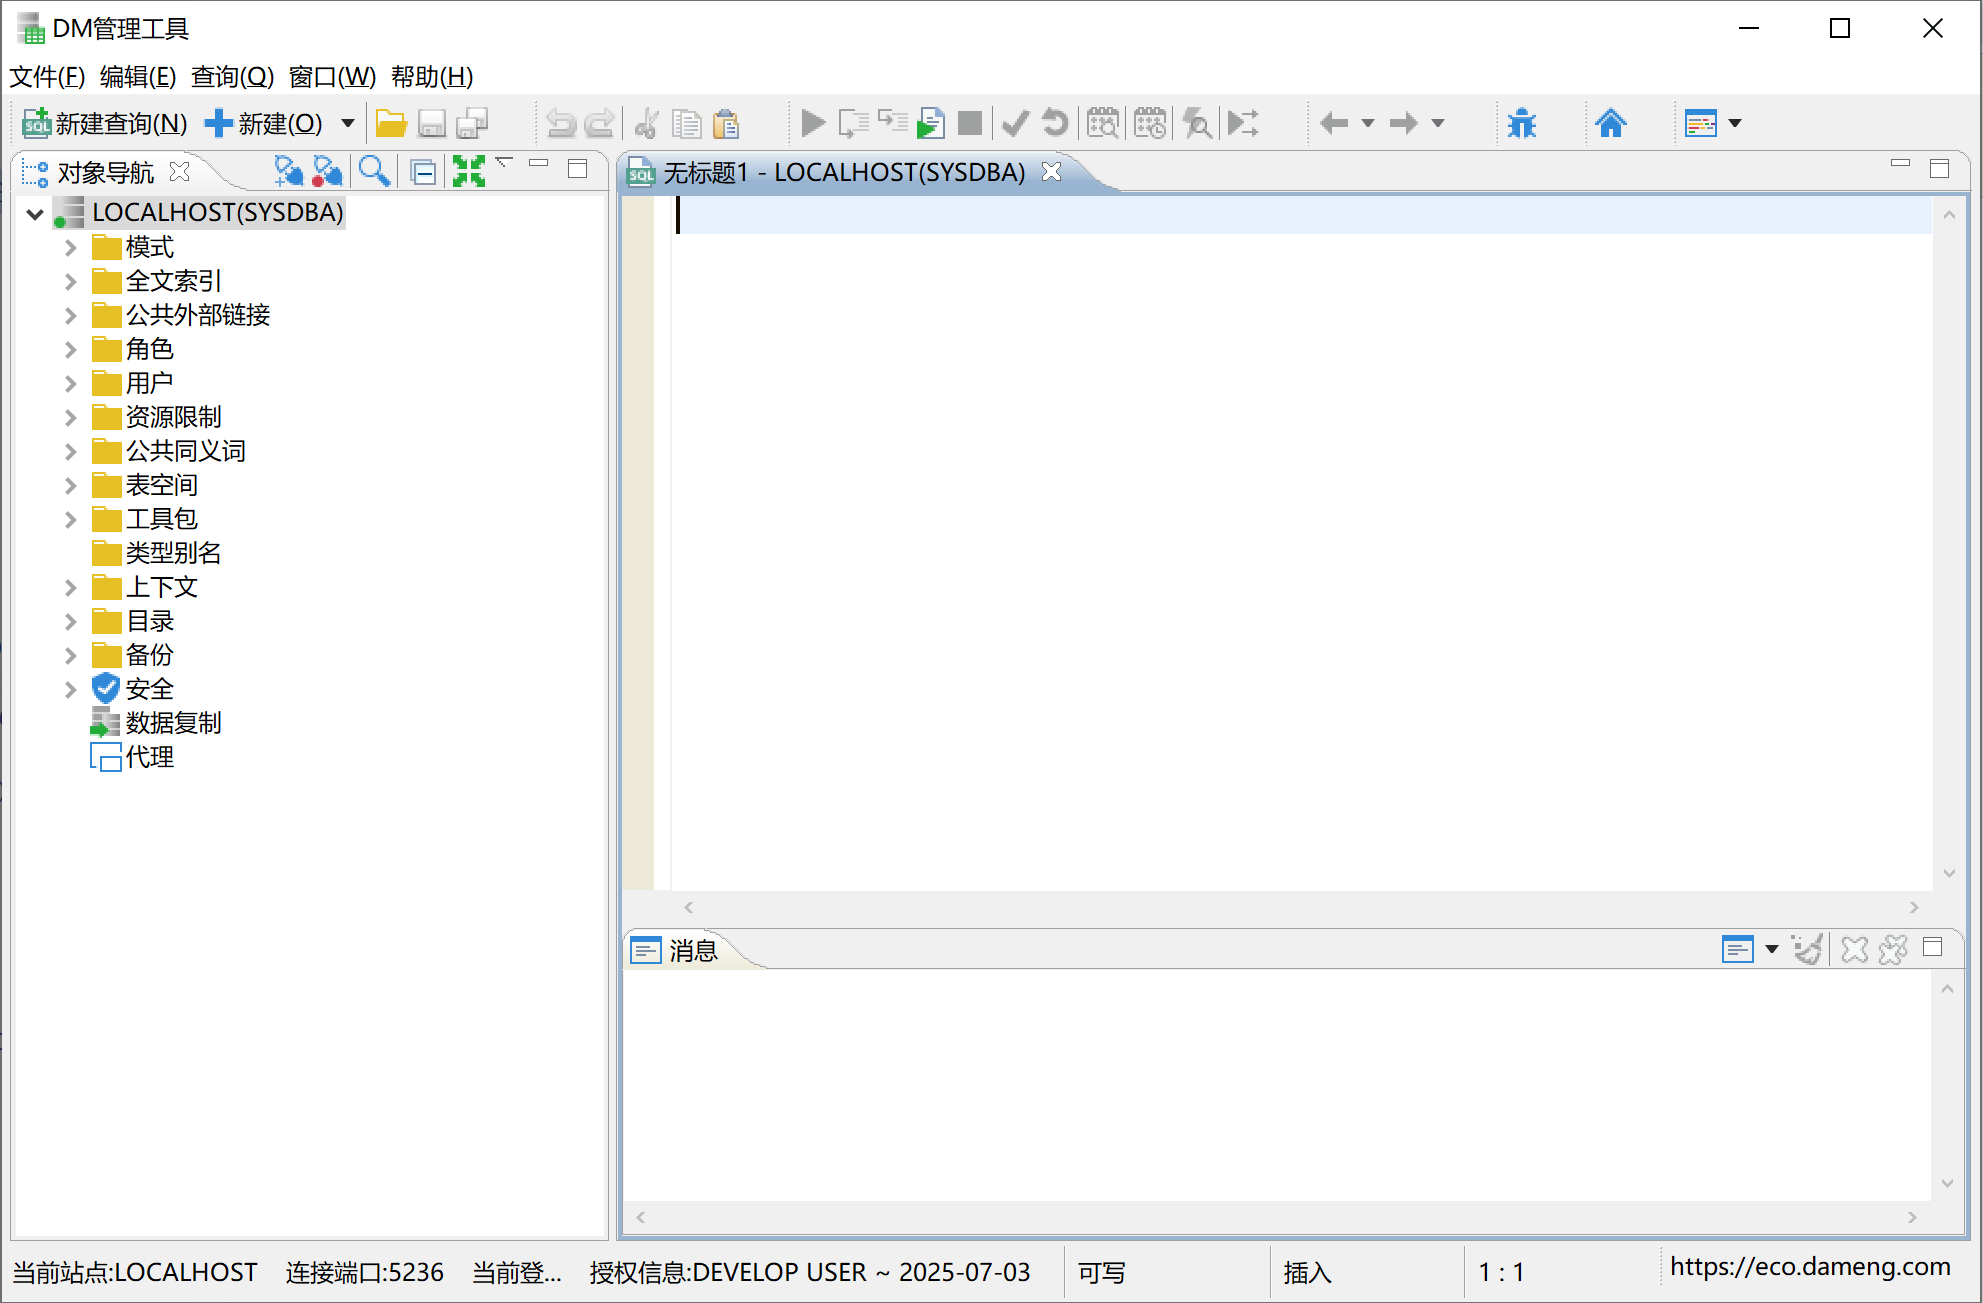Expand the 安全 node in the tree
Viewport: 1983px width, 1303px height.
(x=70, y=689)
